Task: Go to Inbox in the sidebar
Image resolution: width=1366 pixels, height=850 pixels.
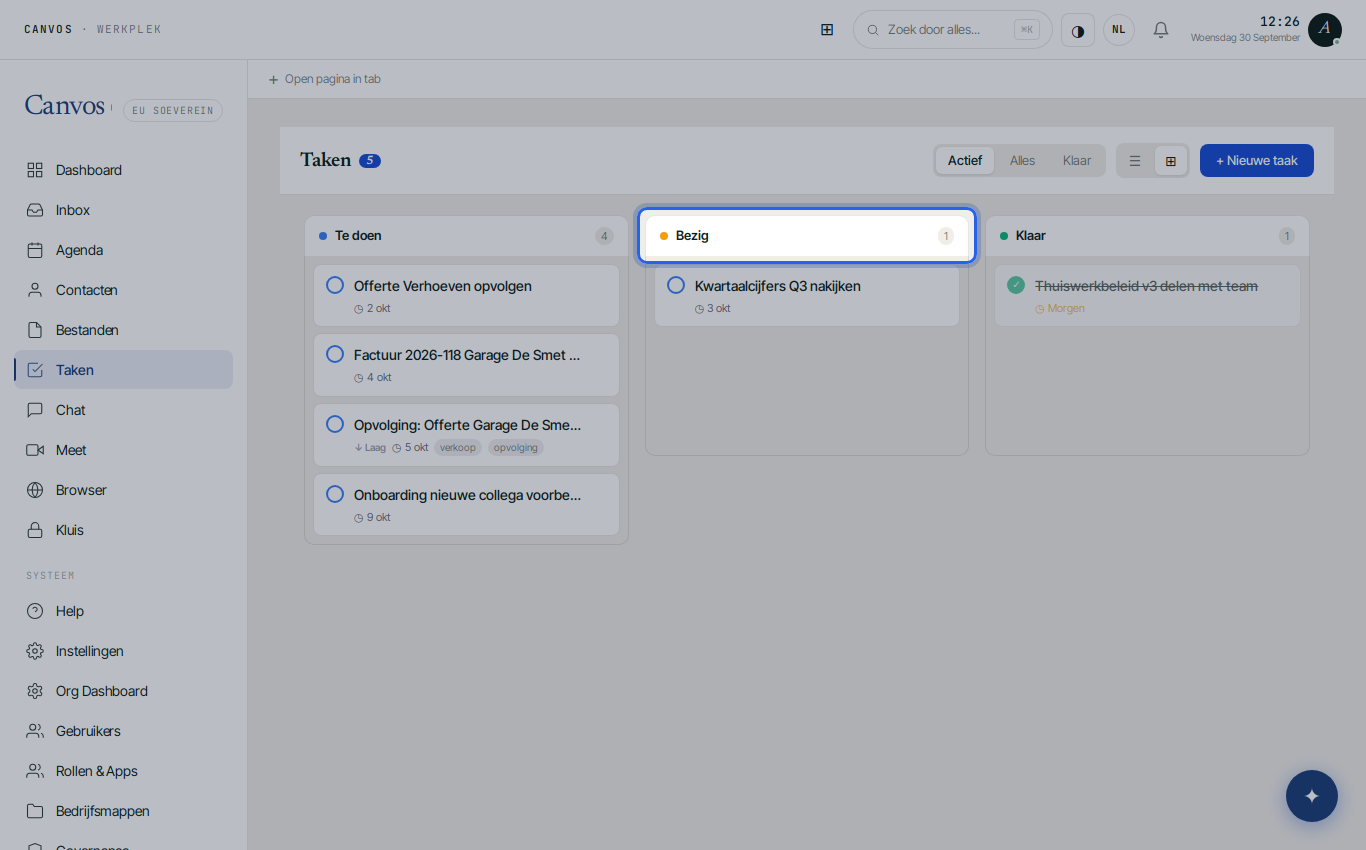Action: 124,210
